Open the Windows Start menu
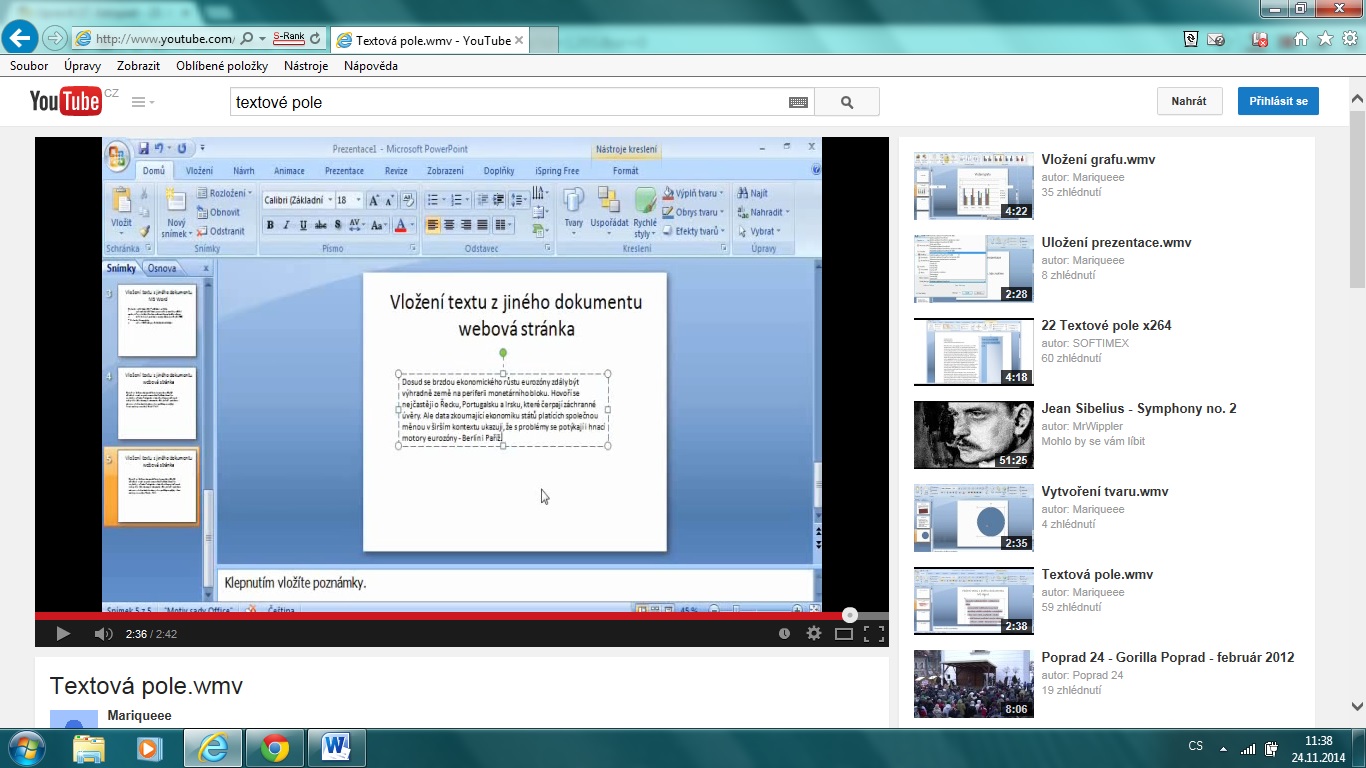Image resolution: width=1366 pixels, height=768 pixels. coord(25,748)
